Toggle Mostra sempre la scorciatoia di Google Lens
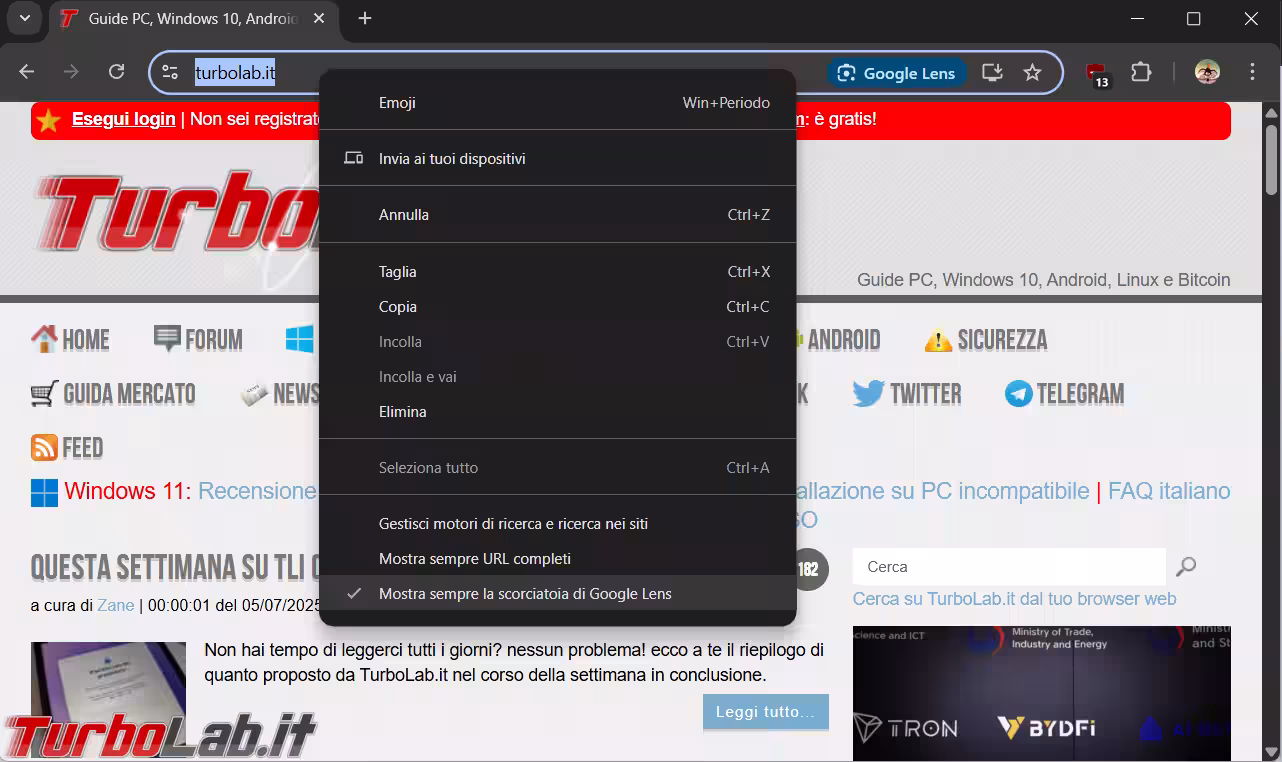1282x762 pixels. point(524,594)
